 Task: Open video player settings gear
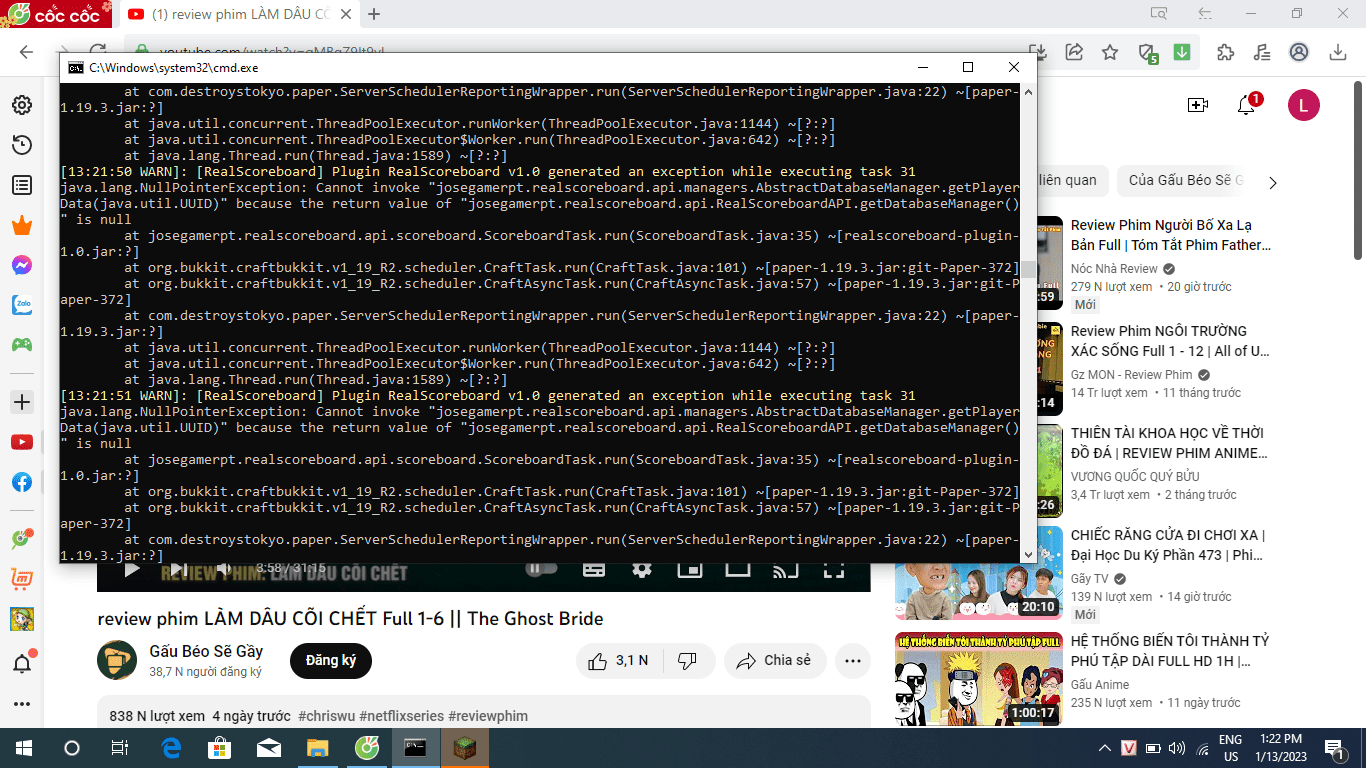(641, 571)
